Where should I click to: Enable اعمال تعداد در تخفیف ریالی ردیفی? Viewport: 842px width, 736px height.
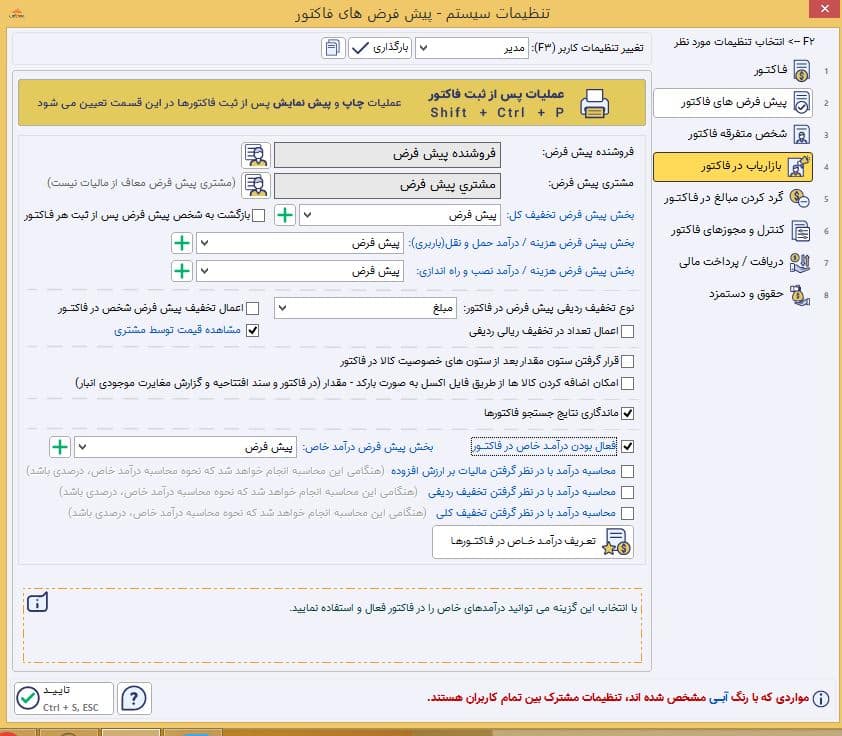(x=627, y=331)
